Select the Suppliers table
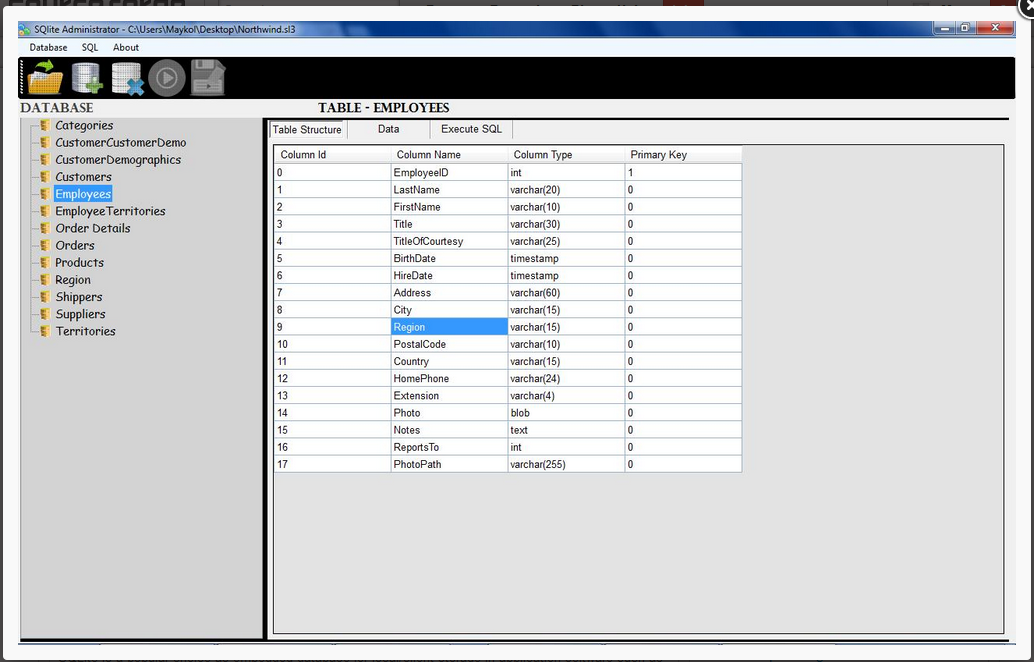This screenshot has height=662, width=1034. [x=80, y=314]
